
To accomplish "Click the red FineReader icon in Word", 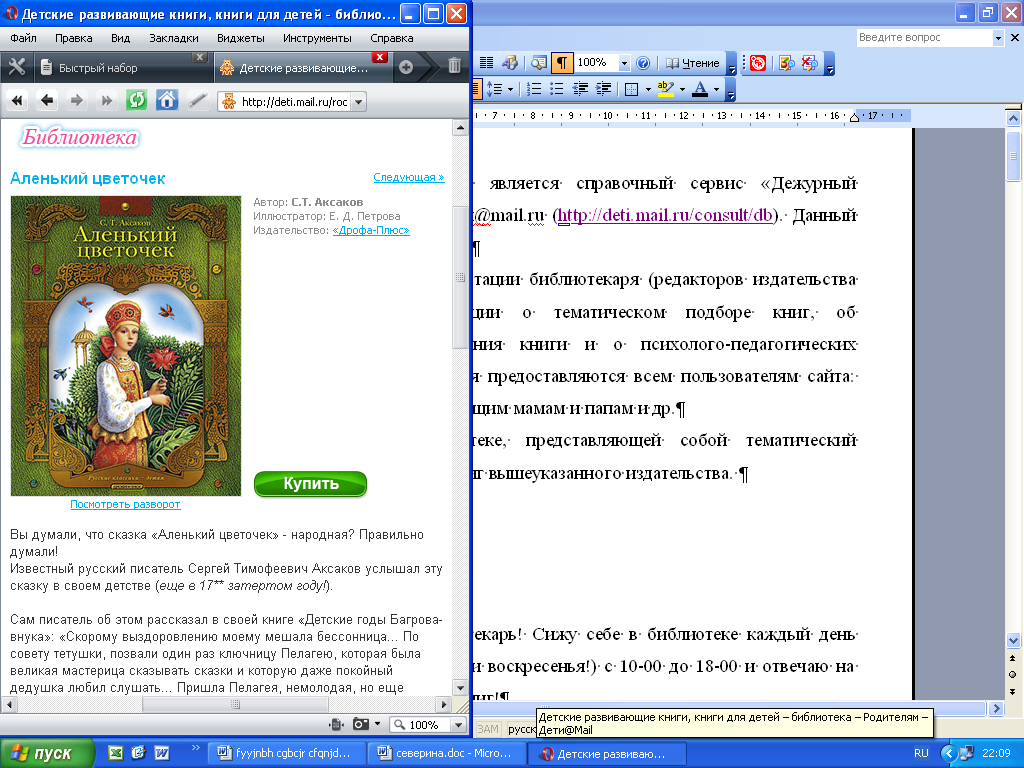I will point(758,63).
